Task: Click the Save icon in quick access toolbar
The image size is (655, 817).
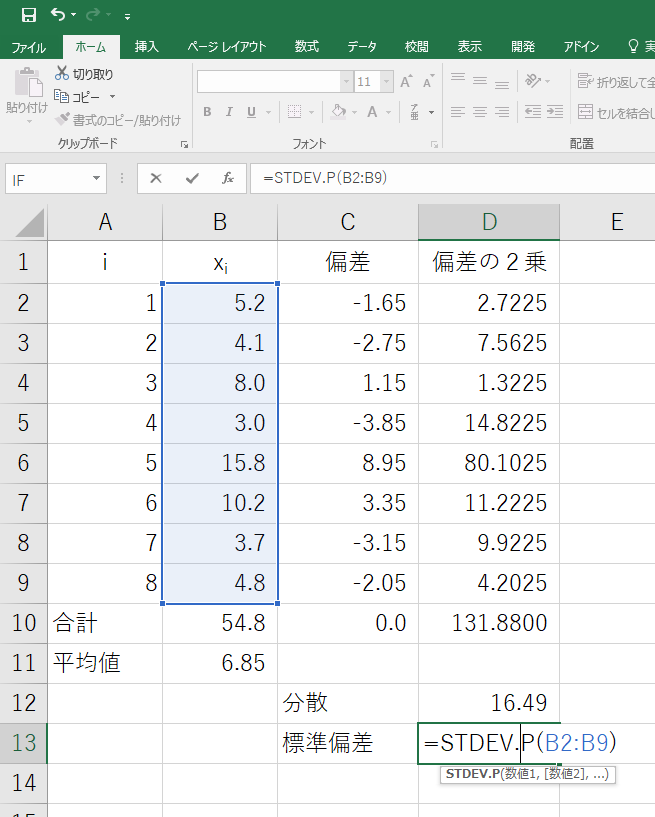Action: pos(29,15)
